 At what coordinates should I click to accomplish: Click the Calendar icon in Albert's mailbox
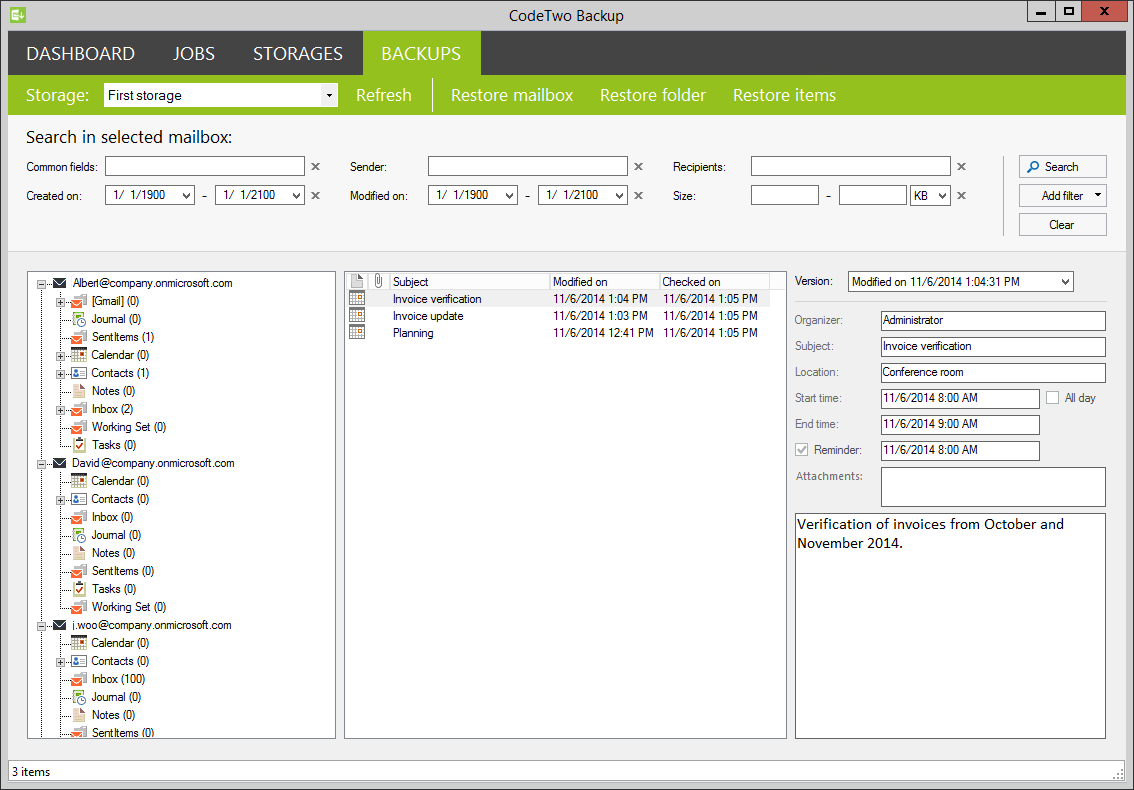tap(79, 355)
